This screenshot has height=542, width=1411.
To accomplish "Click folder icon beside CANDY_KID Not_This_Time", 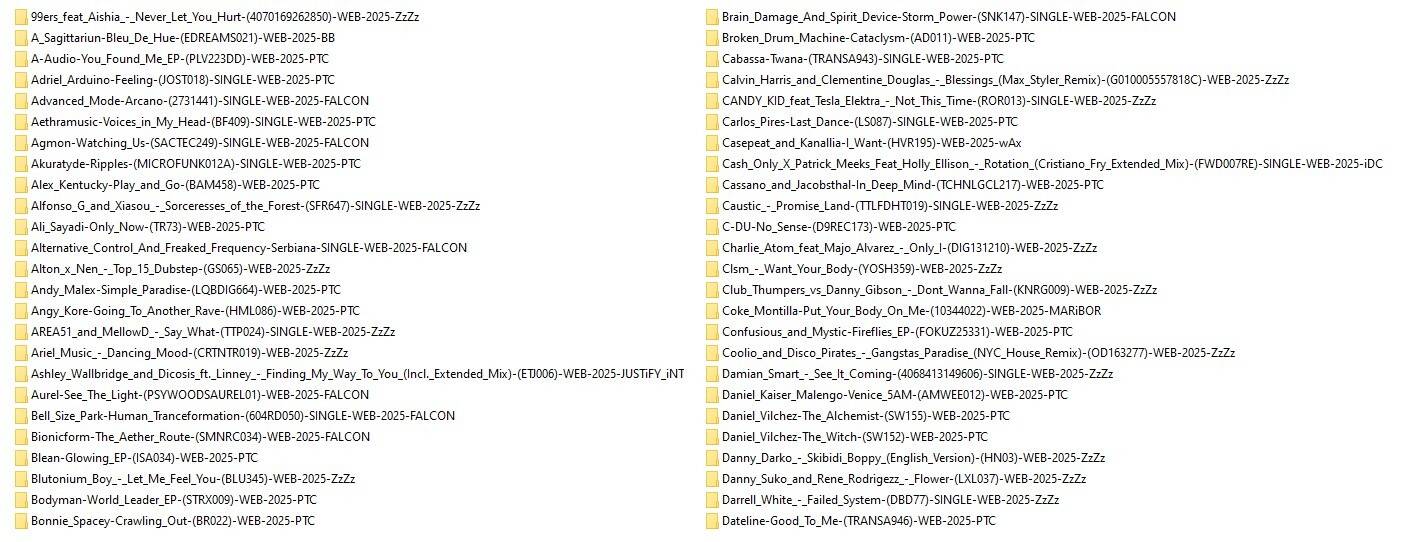I will click(x=712, y=101).
